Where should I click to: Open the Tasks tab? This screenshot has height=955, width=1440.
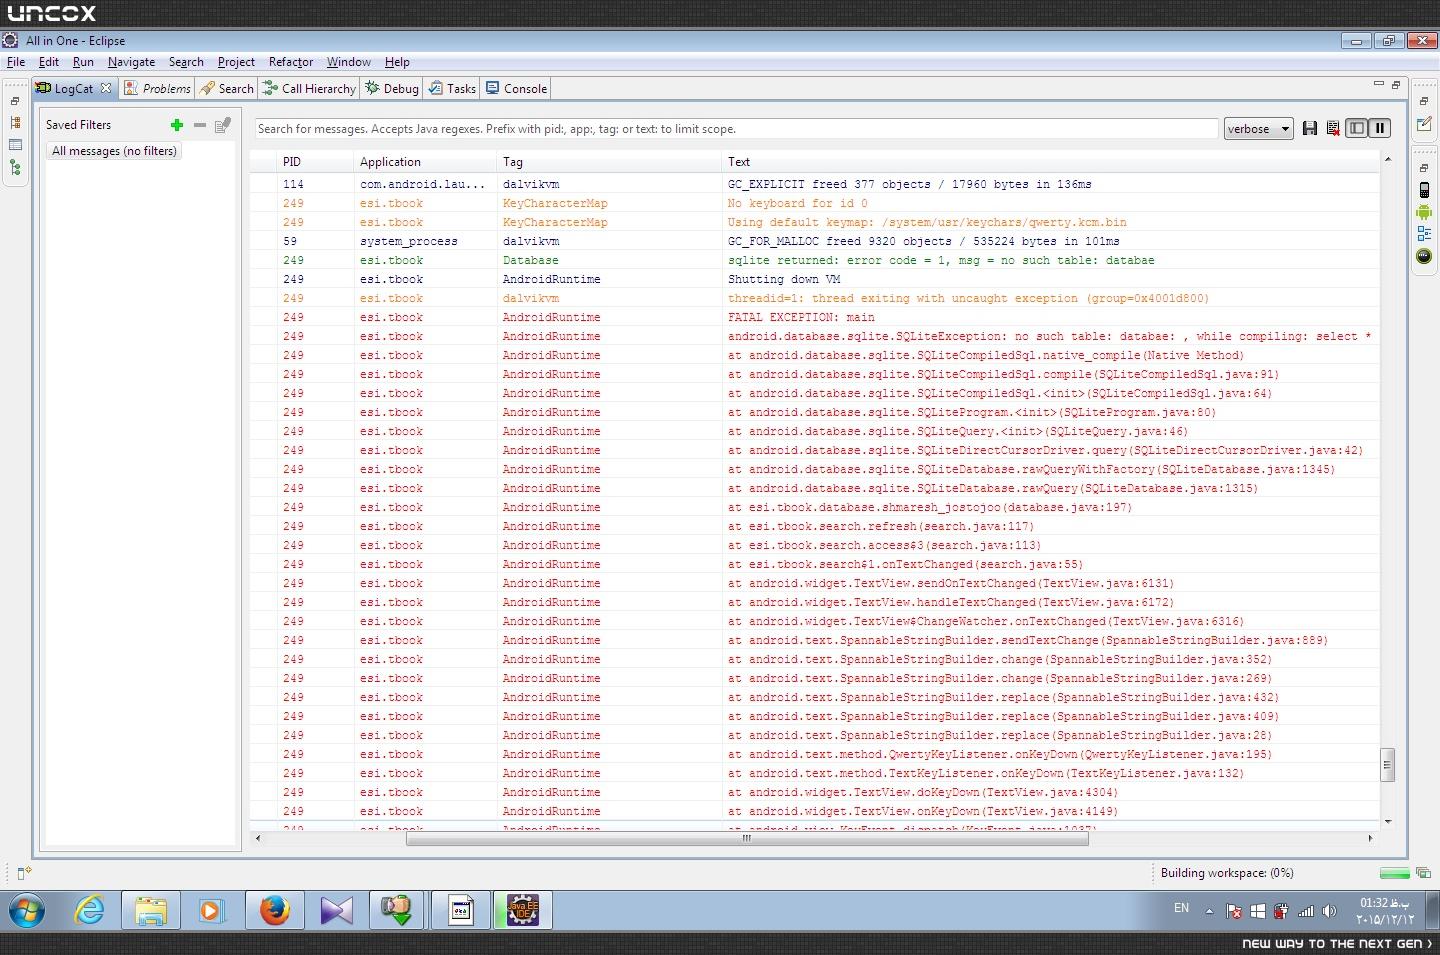[452, 88]
